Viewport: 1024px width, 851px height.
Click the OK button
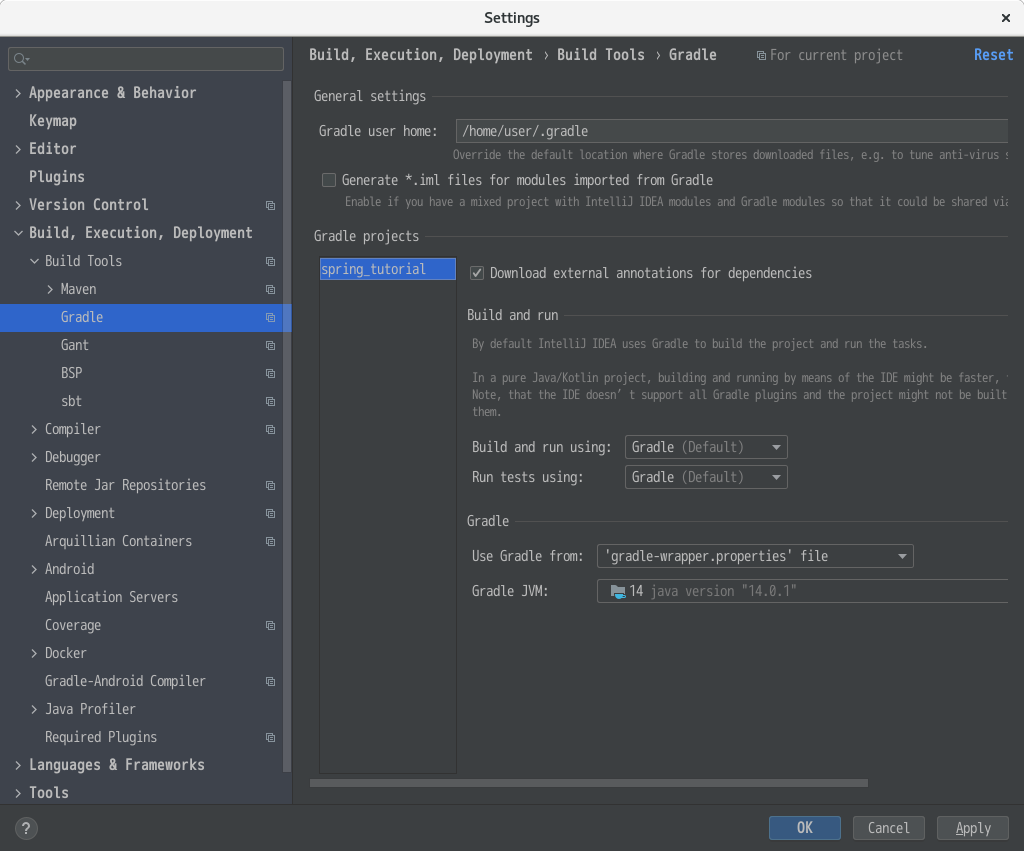805,828
